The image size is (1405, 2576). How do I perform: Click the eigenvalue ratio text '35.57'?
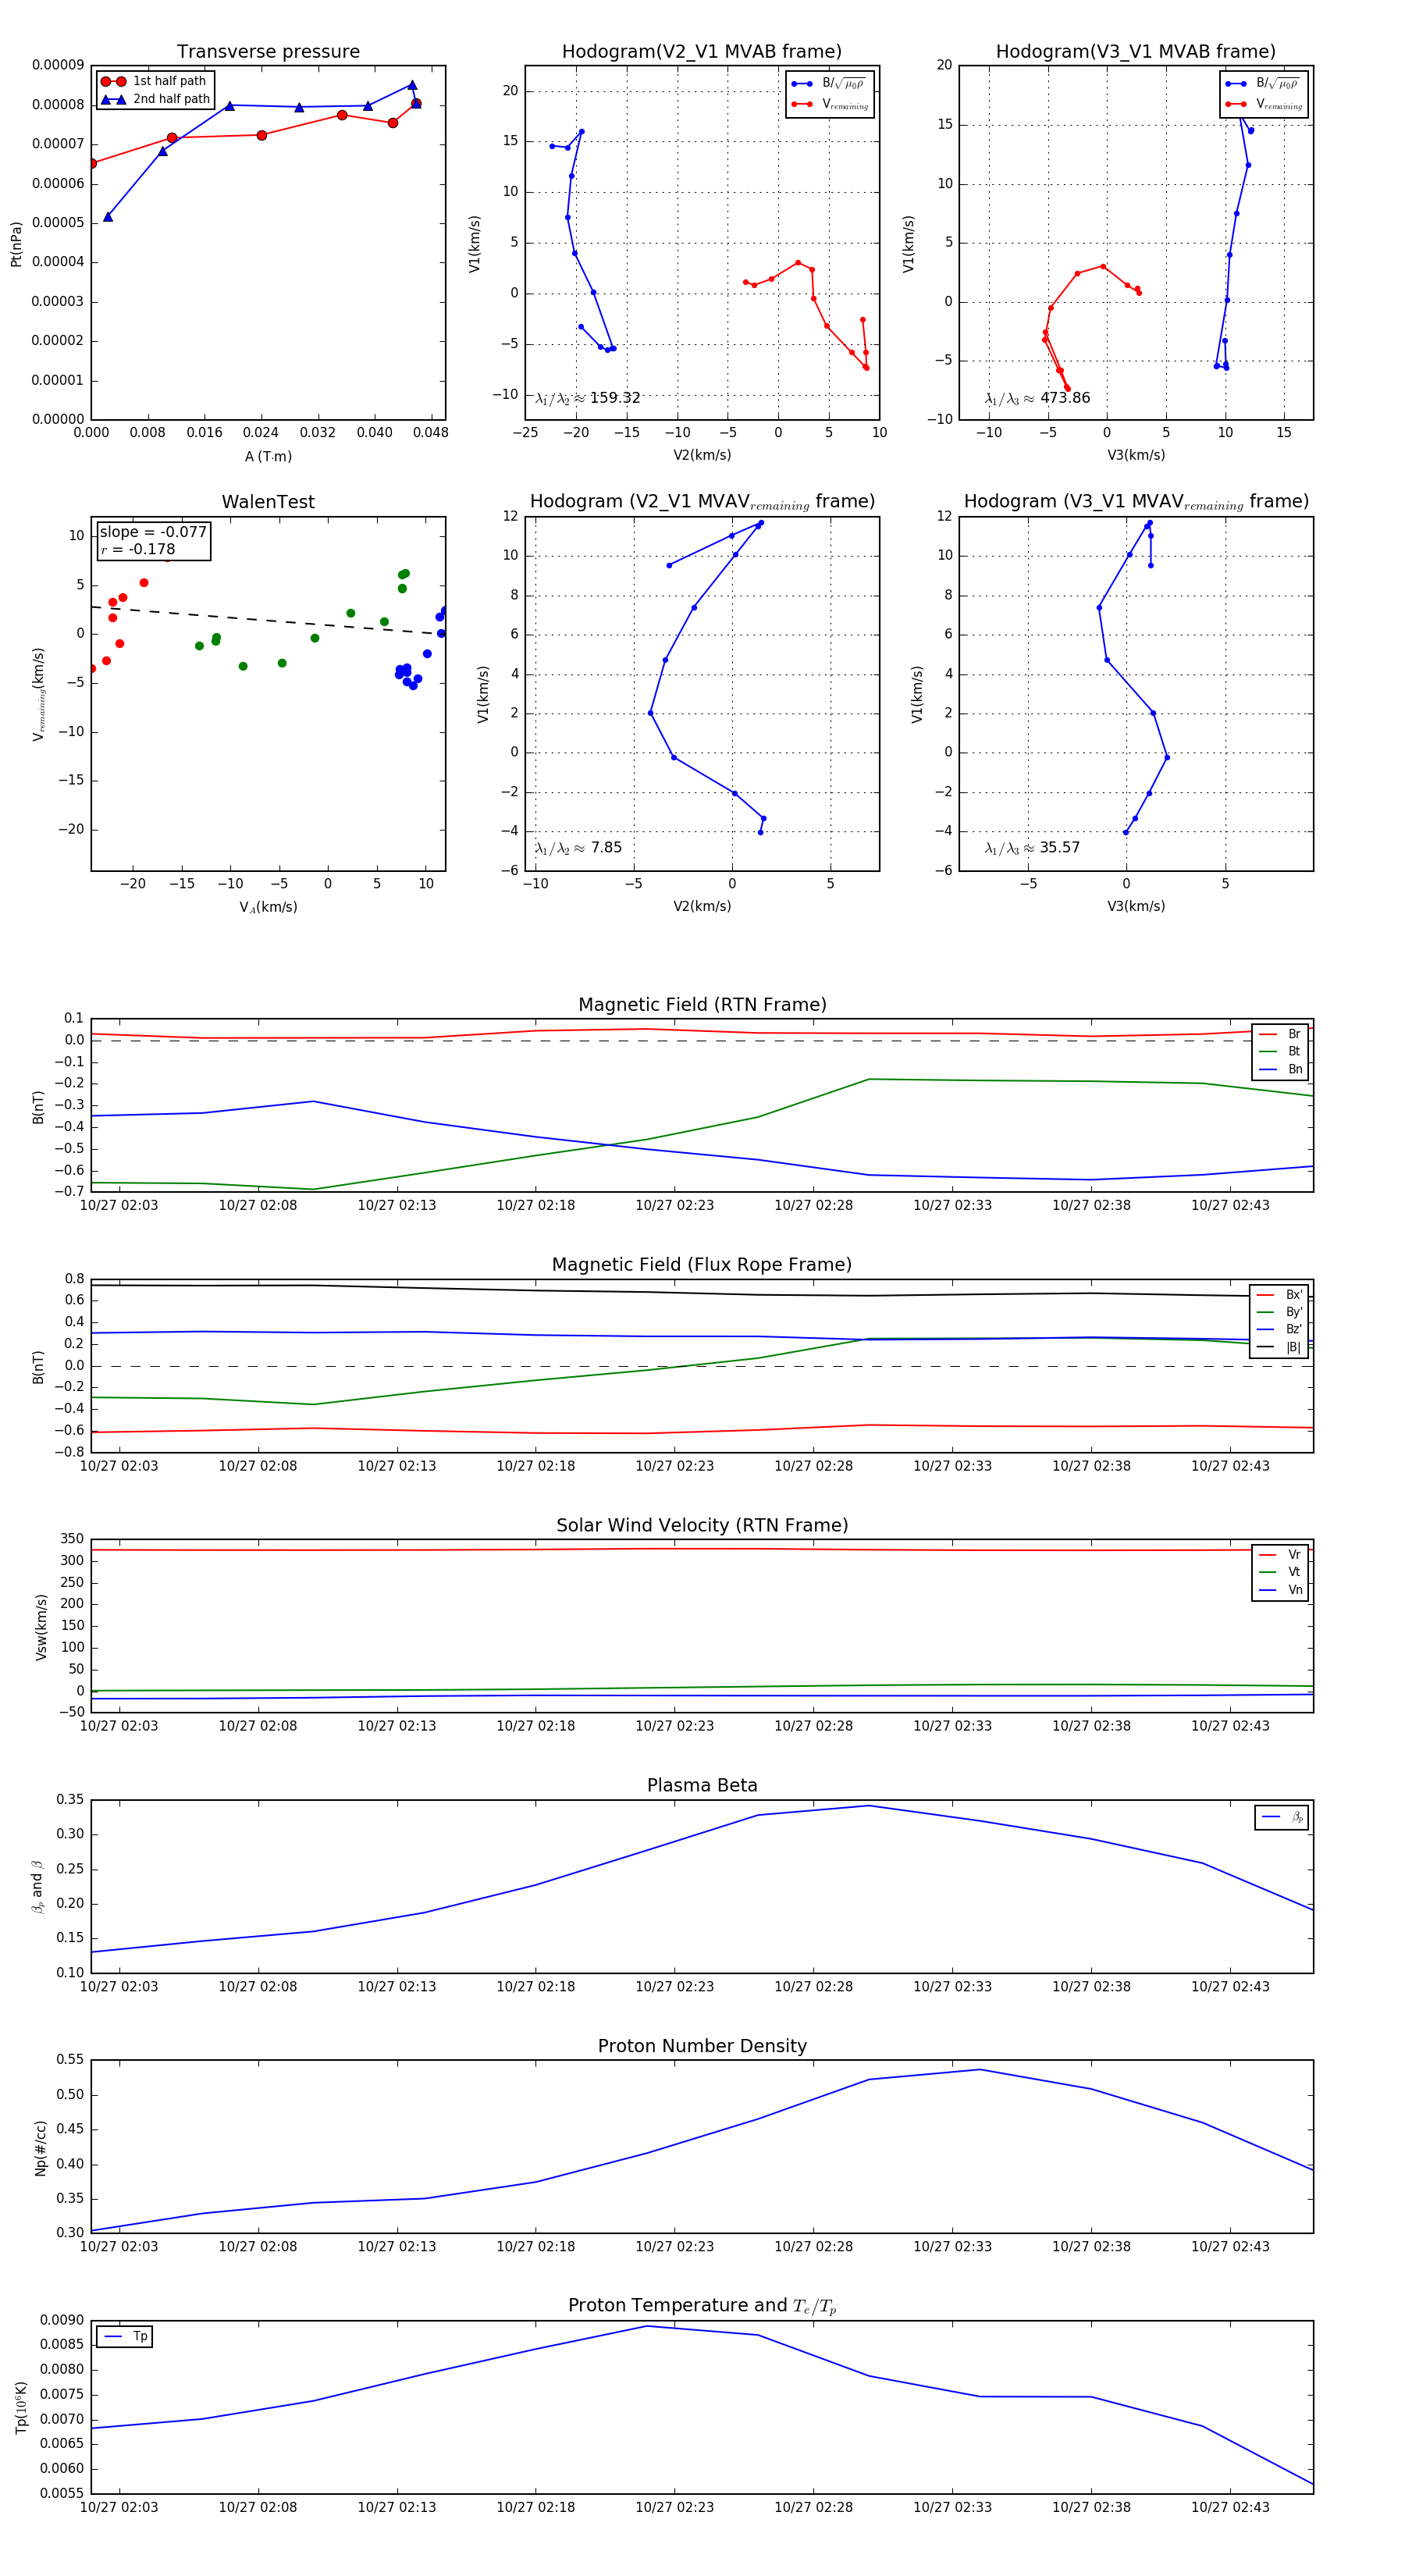1060,848
